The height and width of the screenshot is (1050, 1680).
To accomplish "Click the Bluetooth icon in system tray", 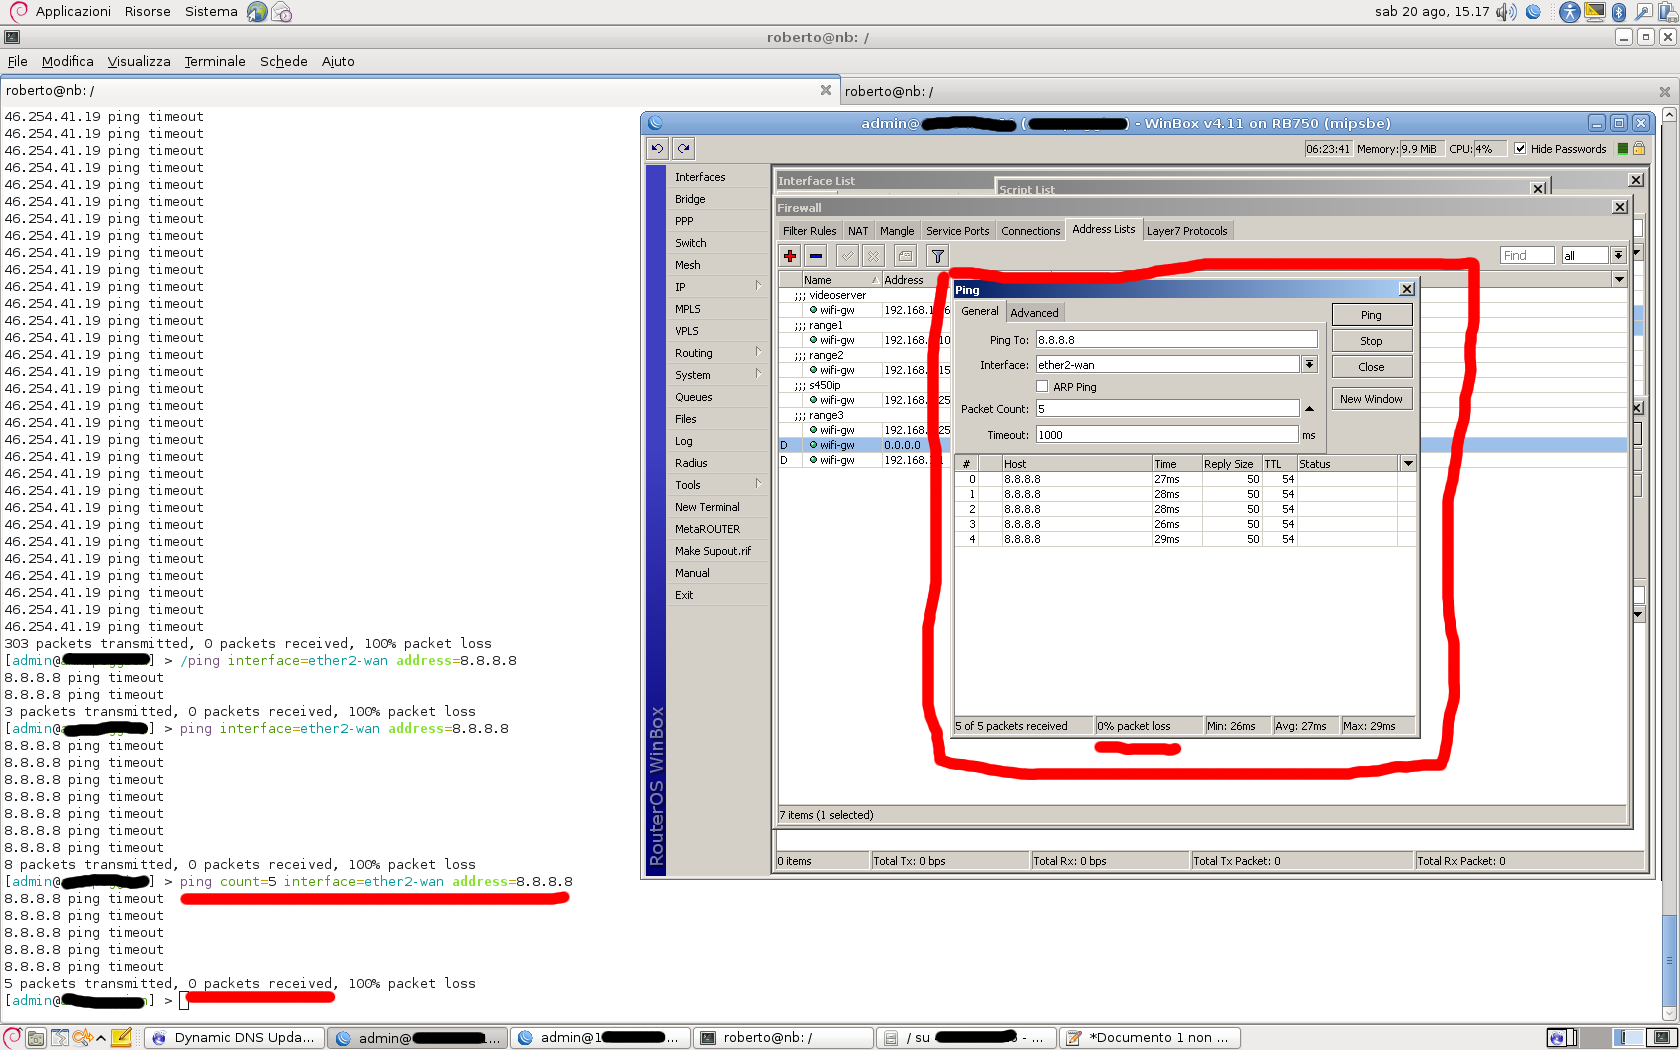I will pyautogui.click(x=1619, y=12).
